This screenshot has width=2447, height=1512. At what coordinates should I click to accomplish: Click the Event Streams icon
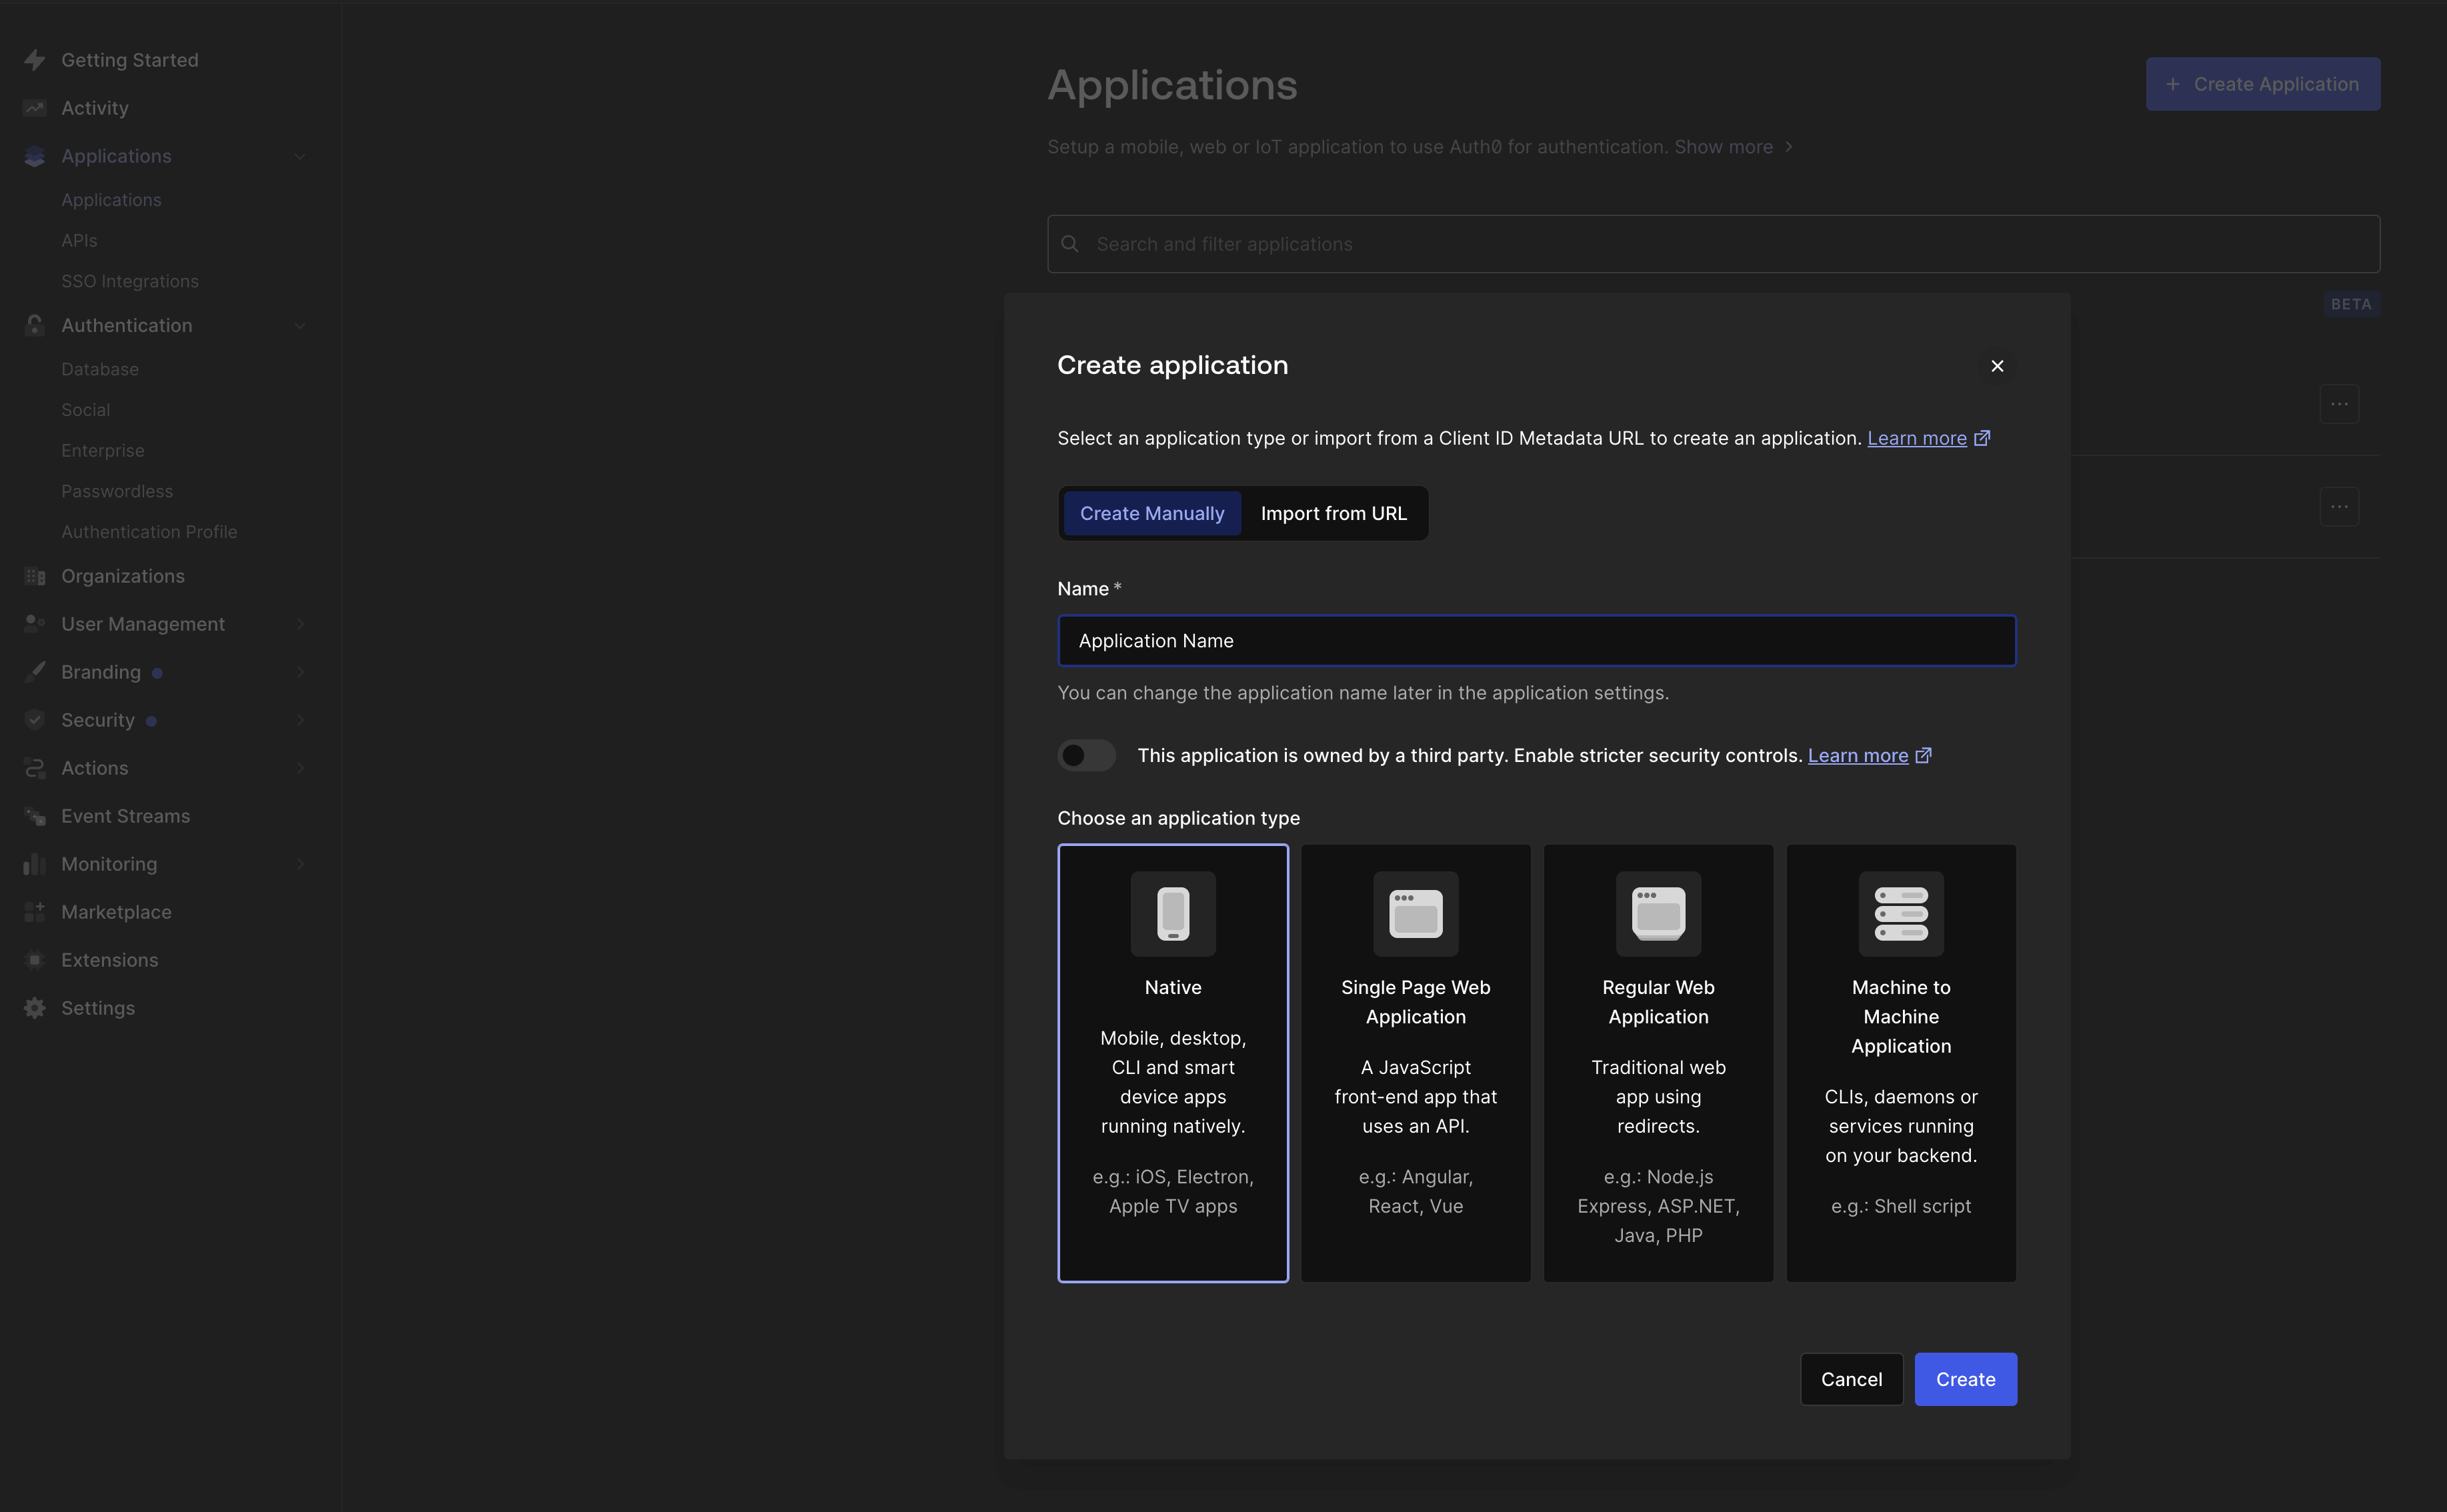coord(35,816)
